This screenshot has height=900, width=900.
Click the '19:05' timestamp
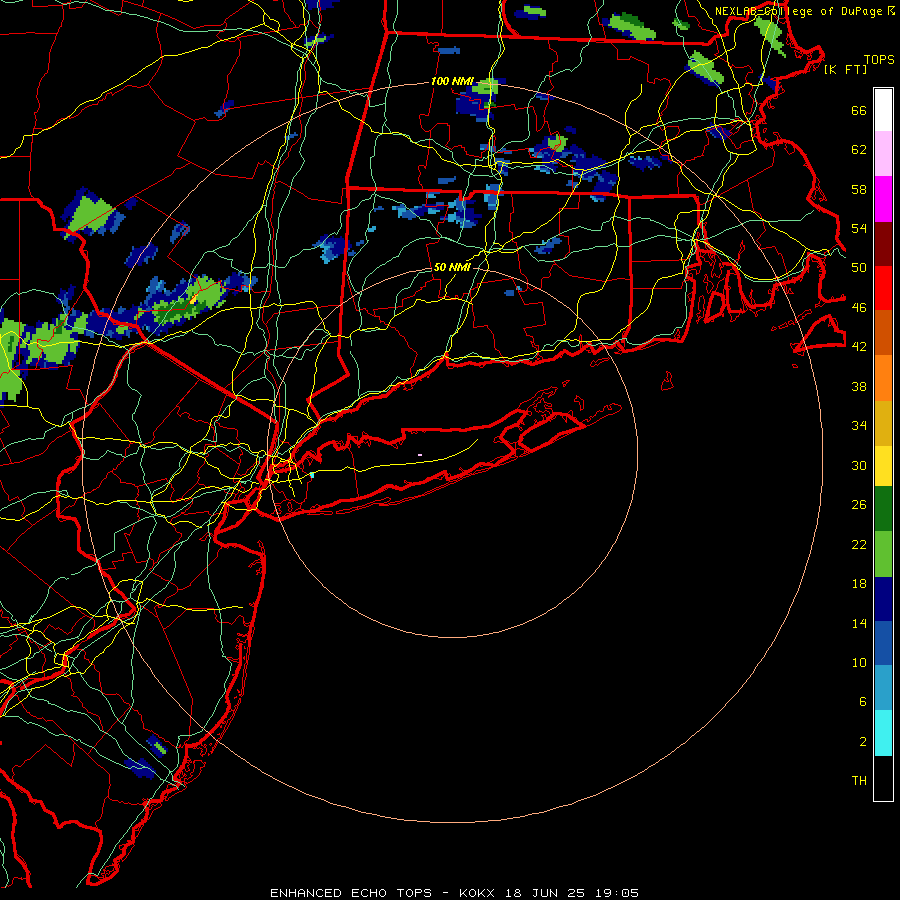point(616,893)
